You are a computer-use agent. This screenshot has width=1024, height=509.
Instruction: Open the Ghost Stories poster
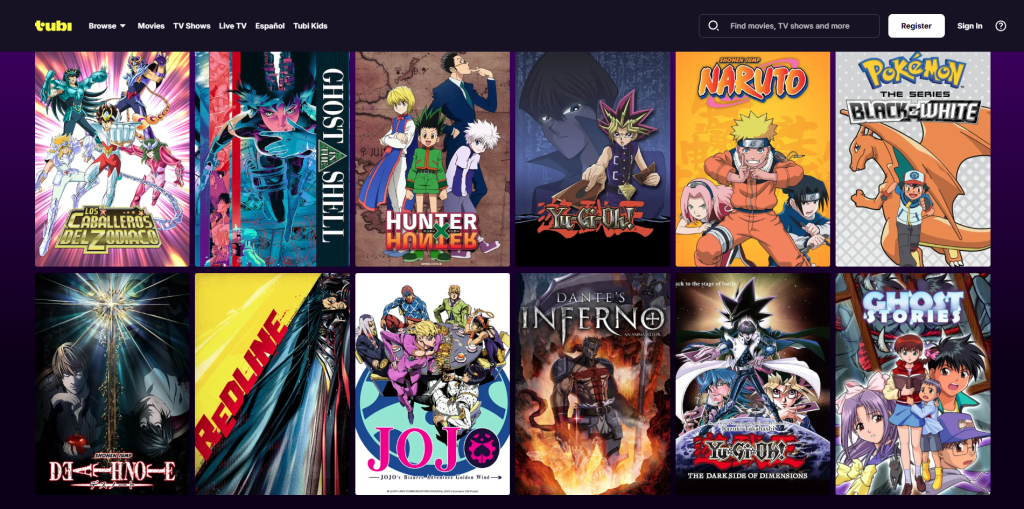tap(913, 384)
